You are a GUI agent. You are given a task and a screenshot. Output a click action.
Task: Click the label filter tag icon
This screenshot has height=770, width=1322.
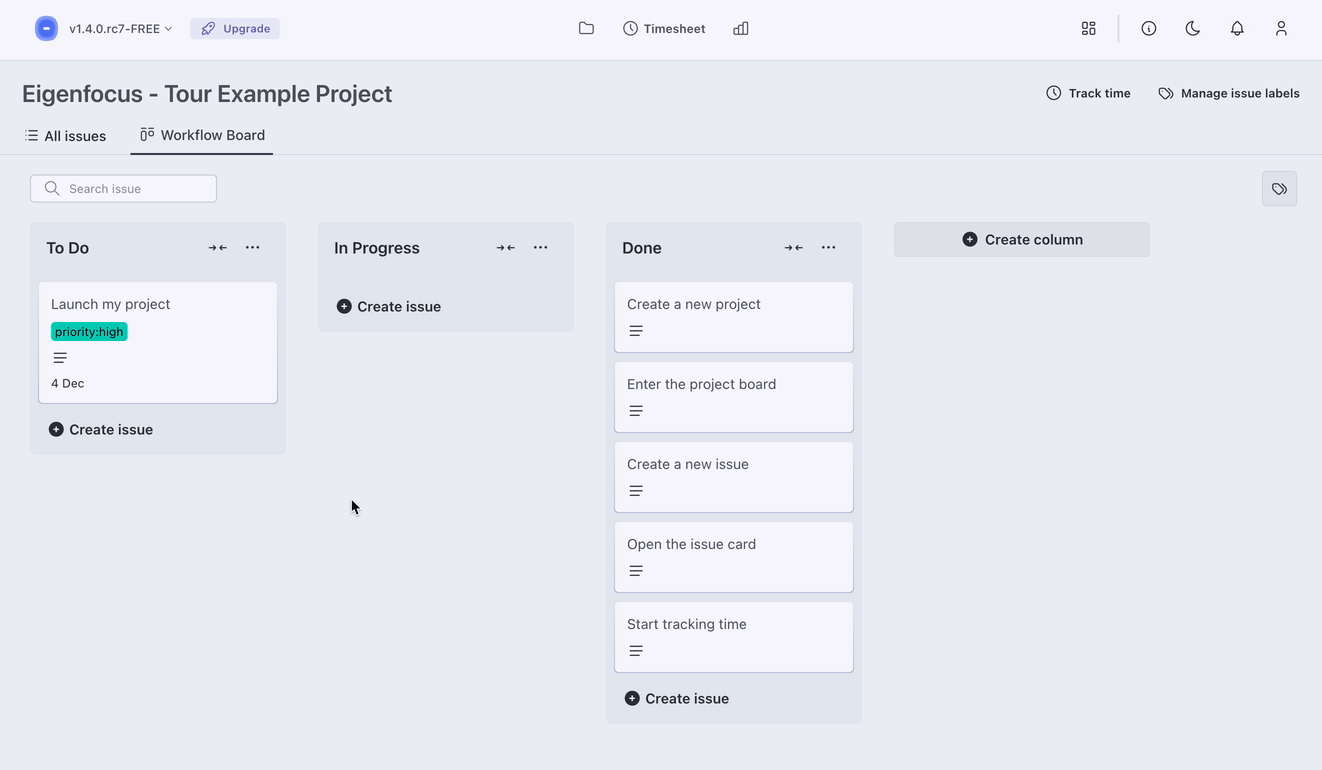pos(1279,189)
